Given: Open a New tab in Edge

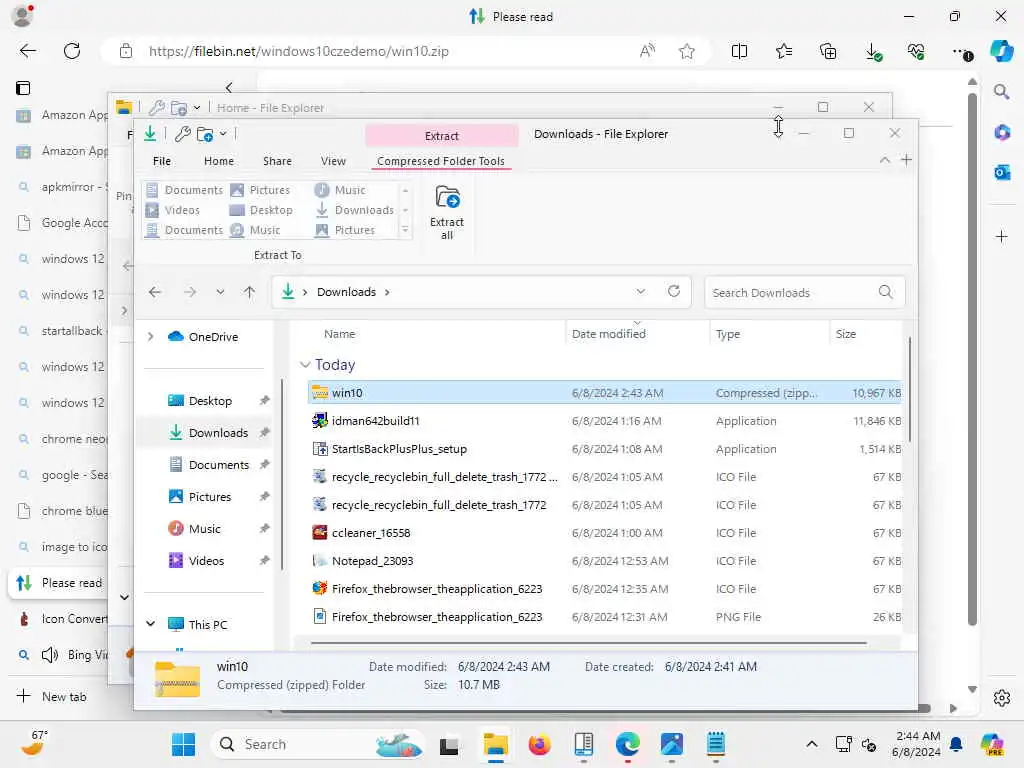Looking at the screenshot, I should [52, 697].
